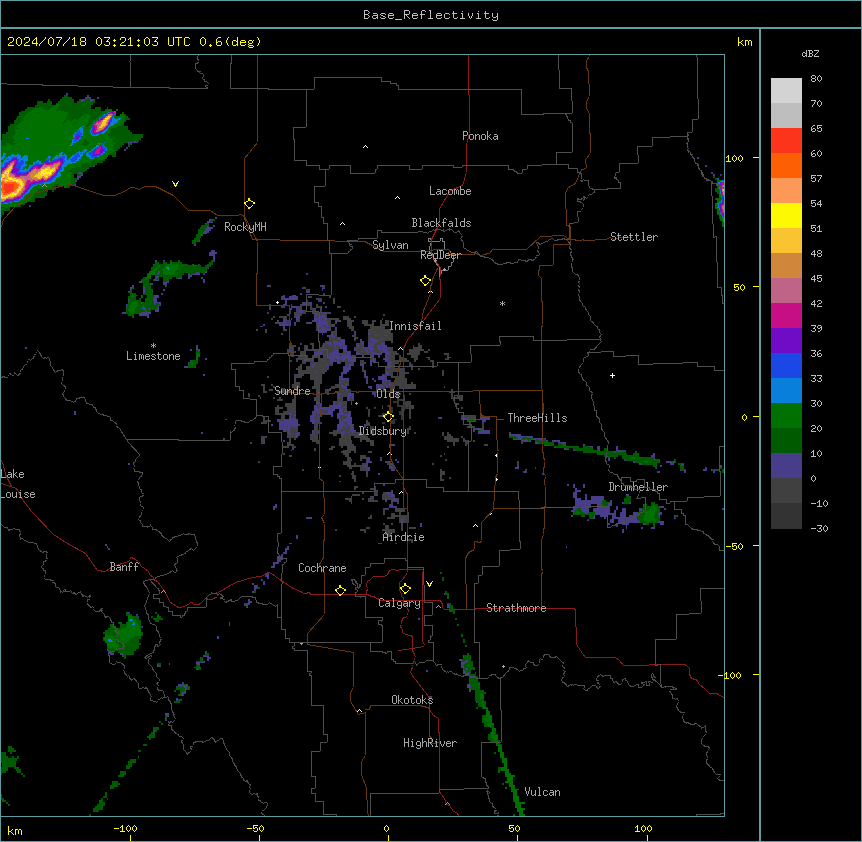Pick the red 65 dBZ legend swatch
The width and height of the screenshot is (862, 842).
coord(786,140)
